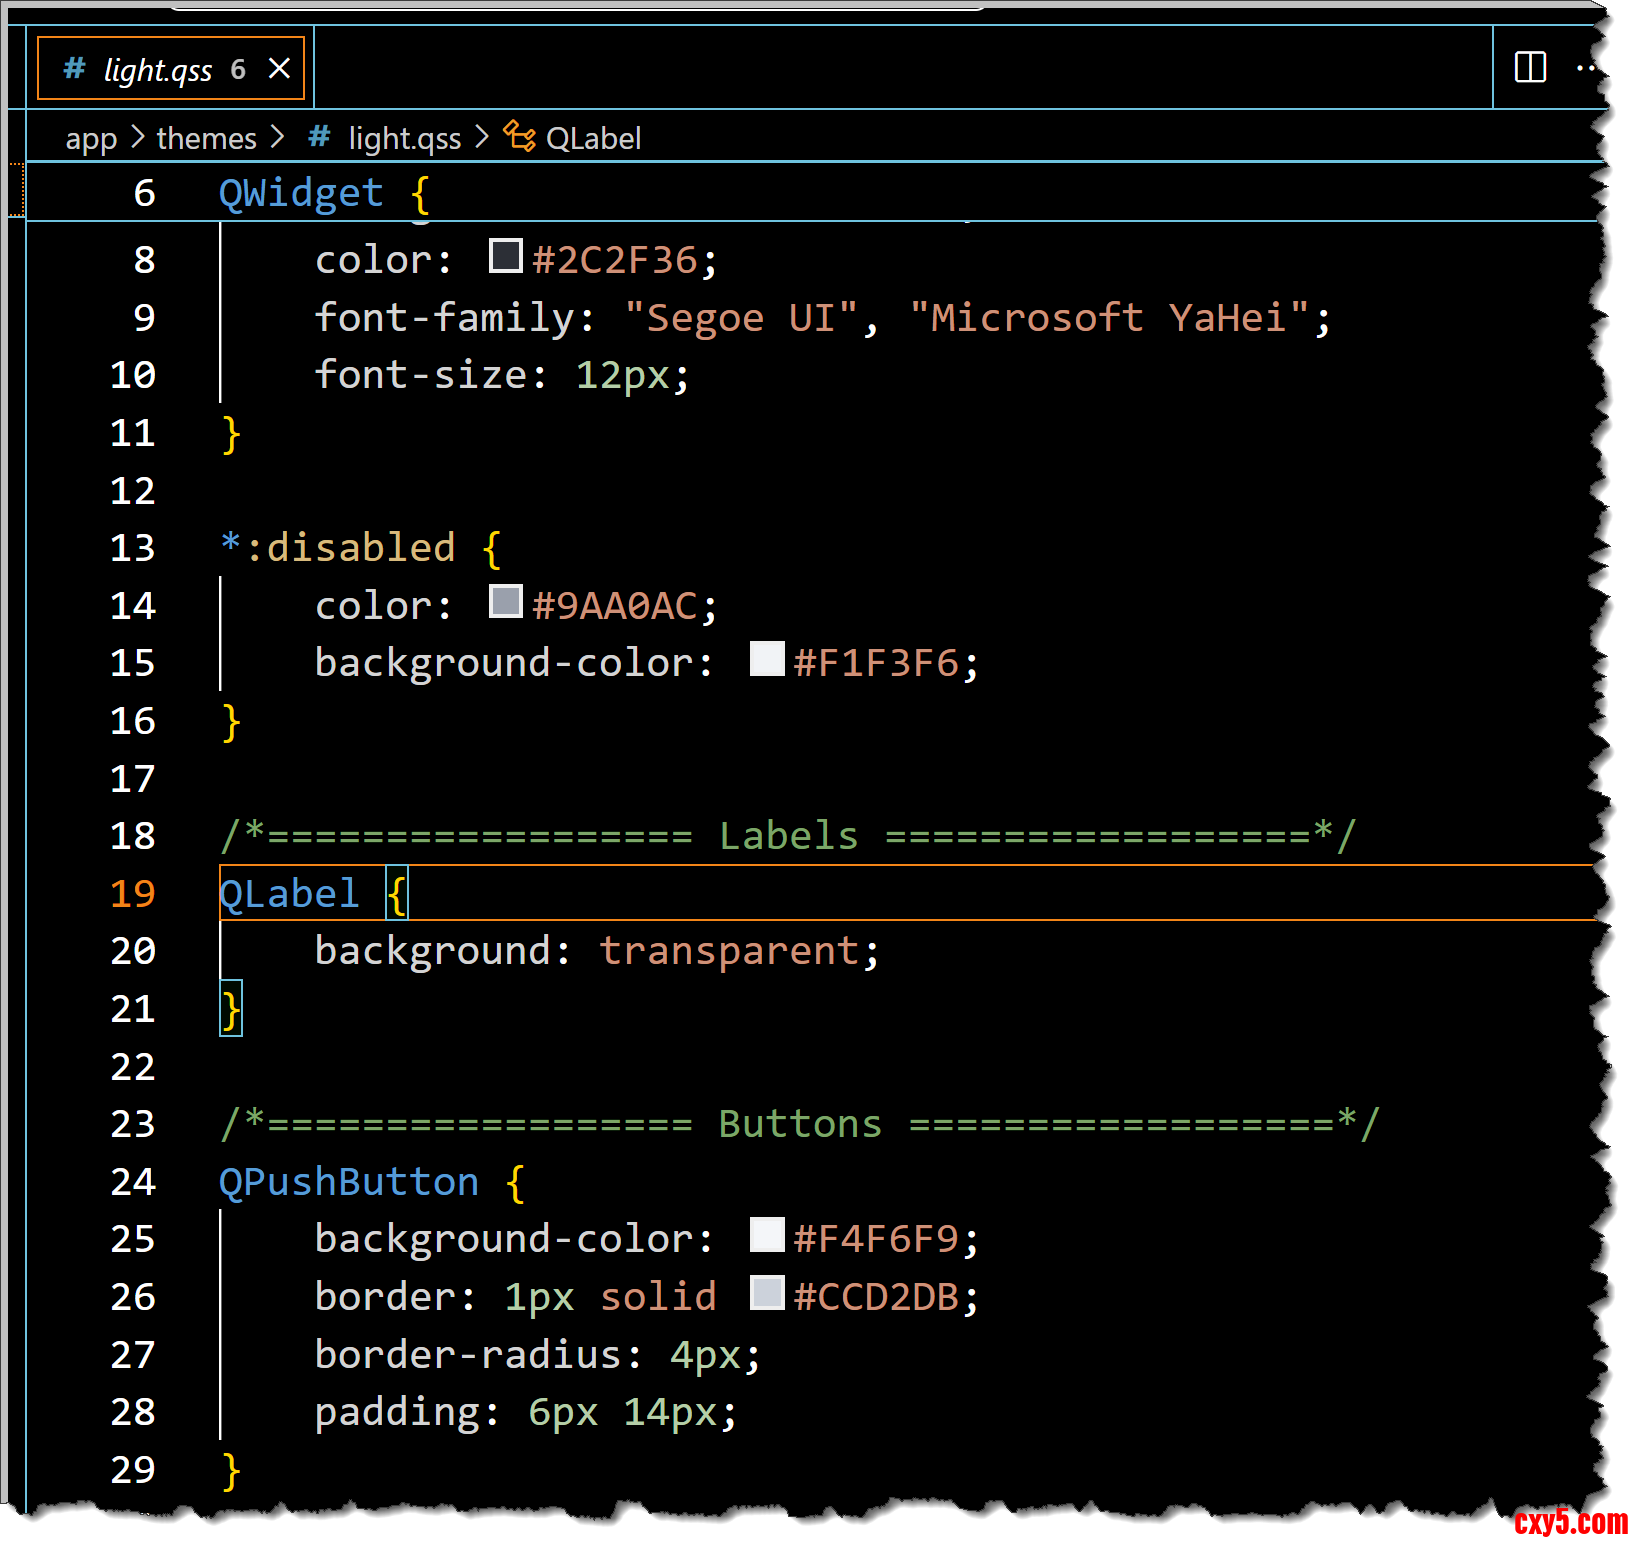Click the #F4F6F9 background color swatch
The width and height of the screenshot is (1633, 1542).
point(767,1235)
